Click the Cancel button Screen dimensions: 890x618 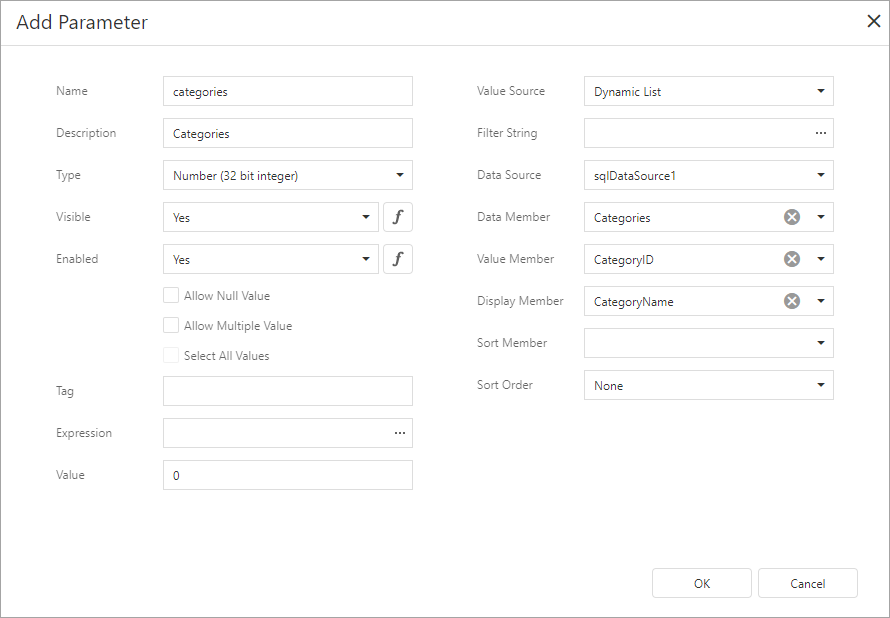[807, 583]
